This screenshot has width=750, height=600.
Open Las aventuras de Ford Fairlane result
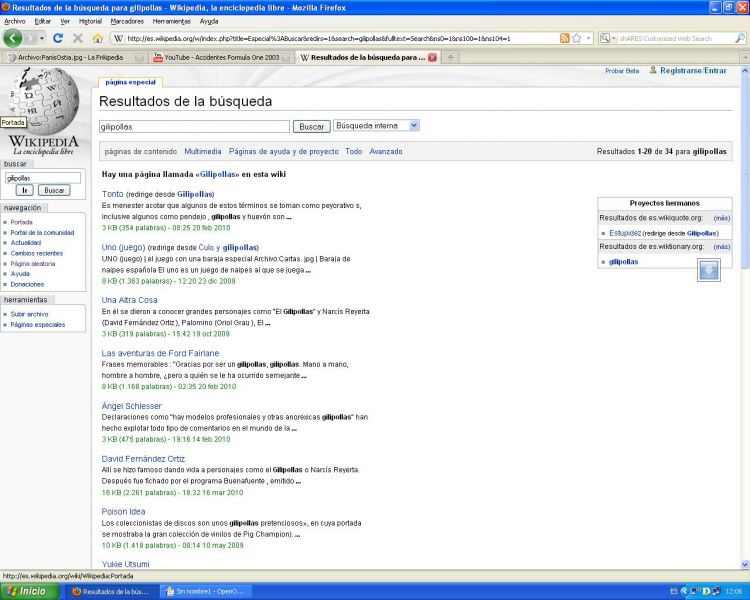pos(160,353)
